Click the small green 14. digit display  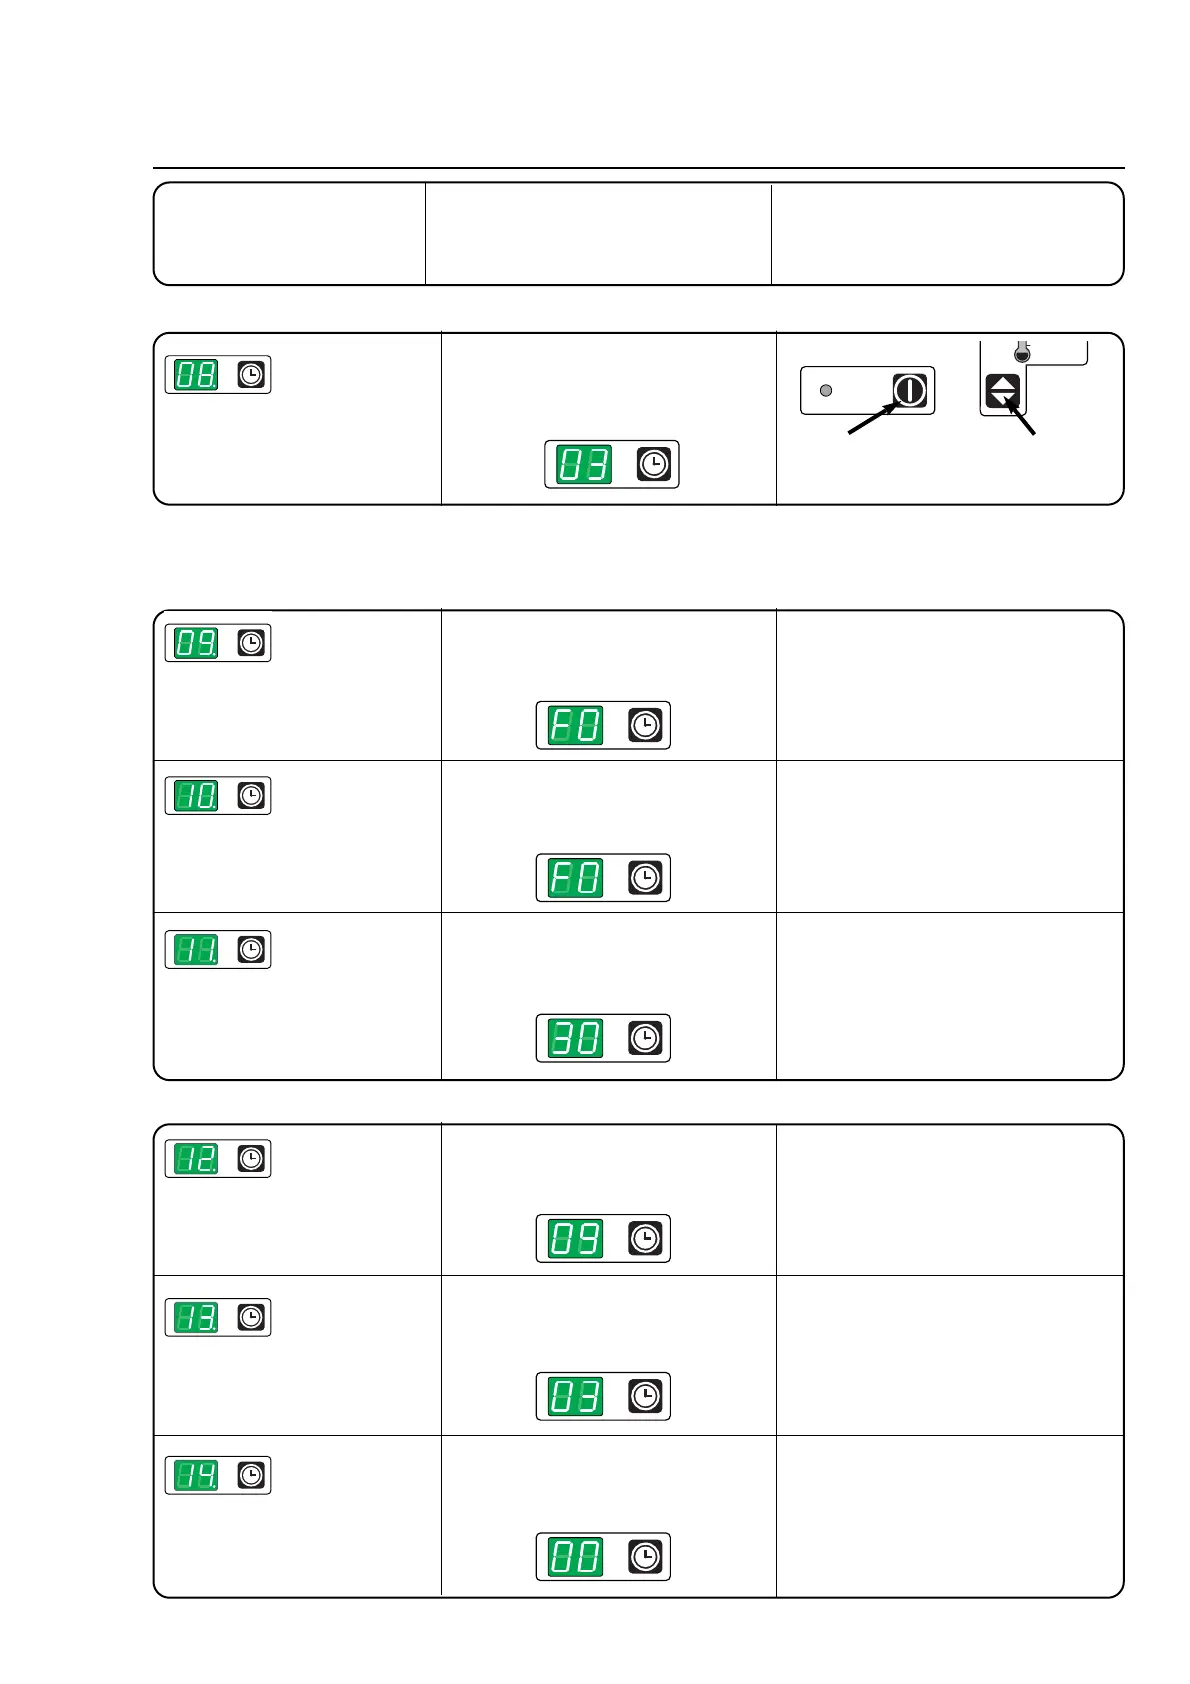[x=197, y=1475]
